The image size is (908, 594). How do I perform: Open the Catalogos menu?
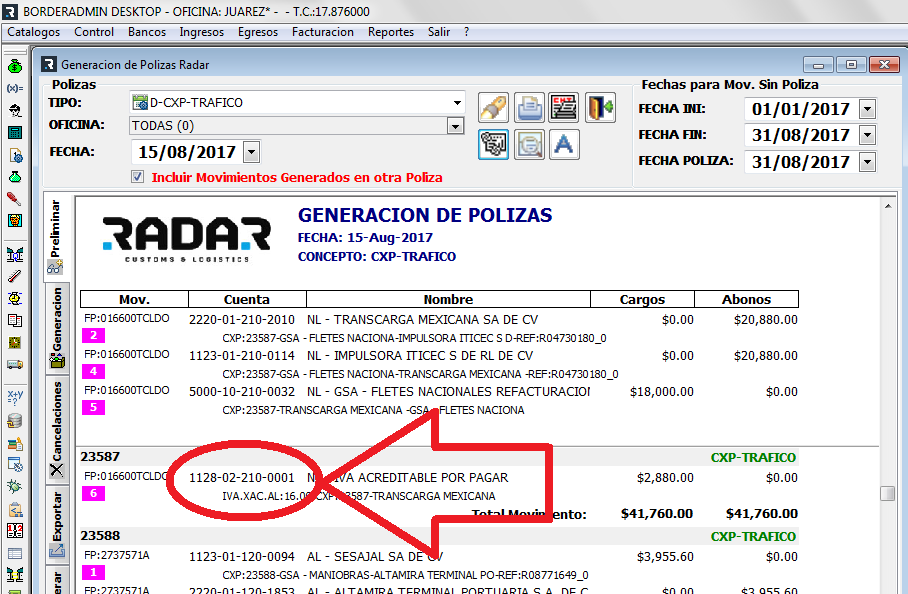click(x=34, y=32)
